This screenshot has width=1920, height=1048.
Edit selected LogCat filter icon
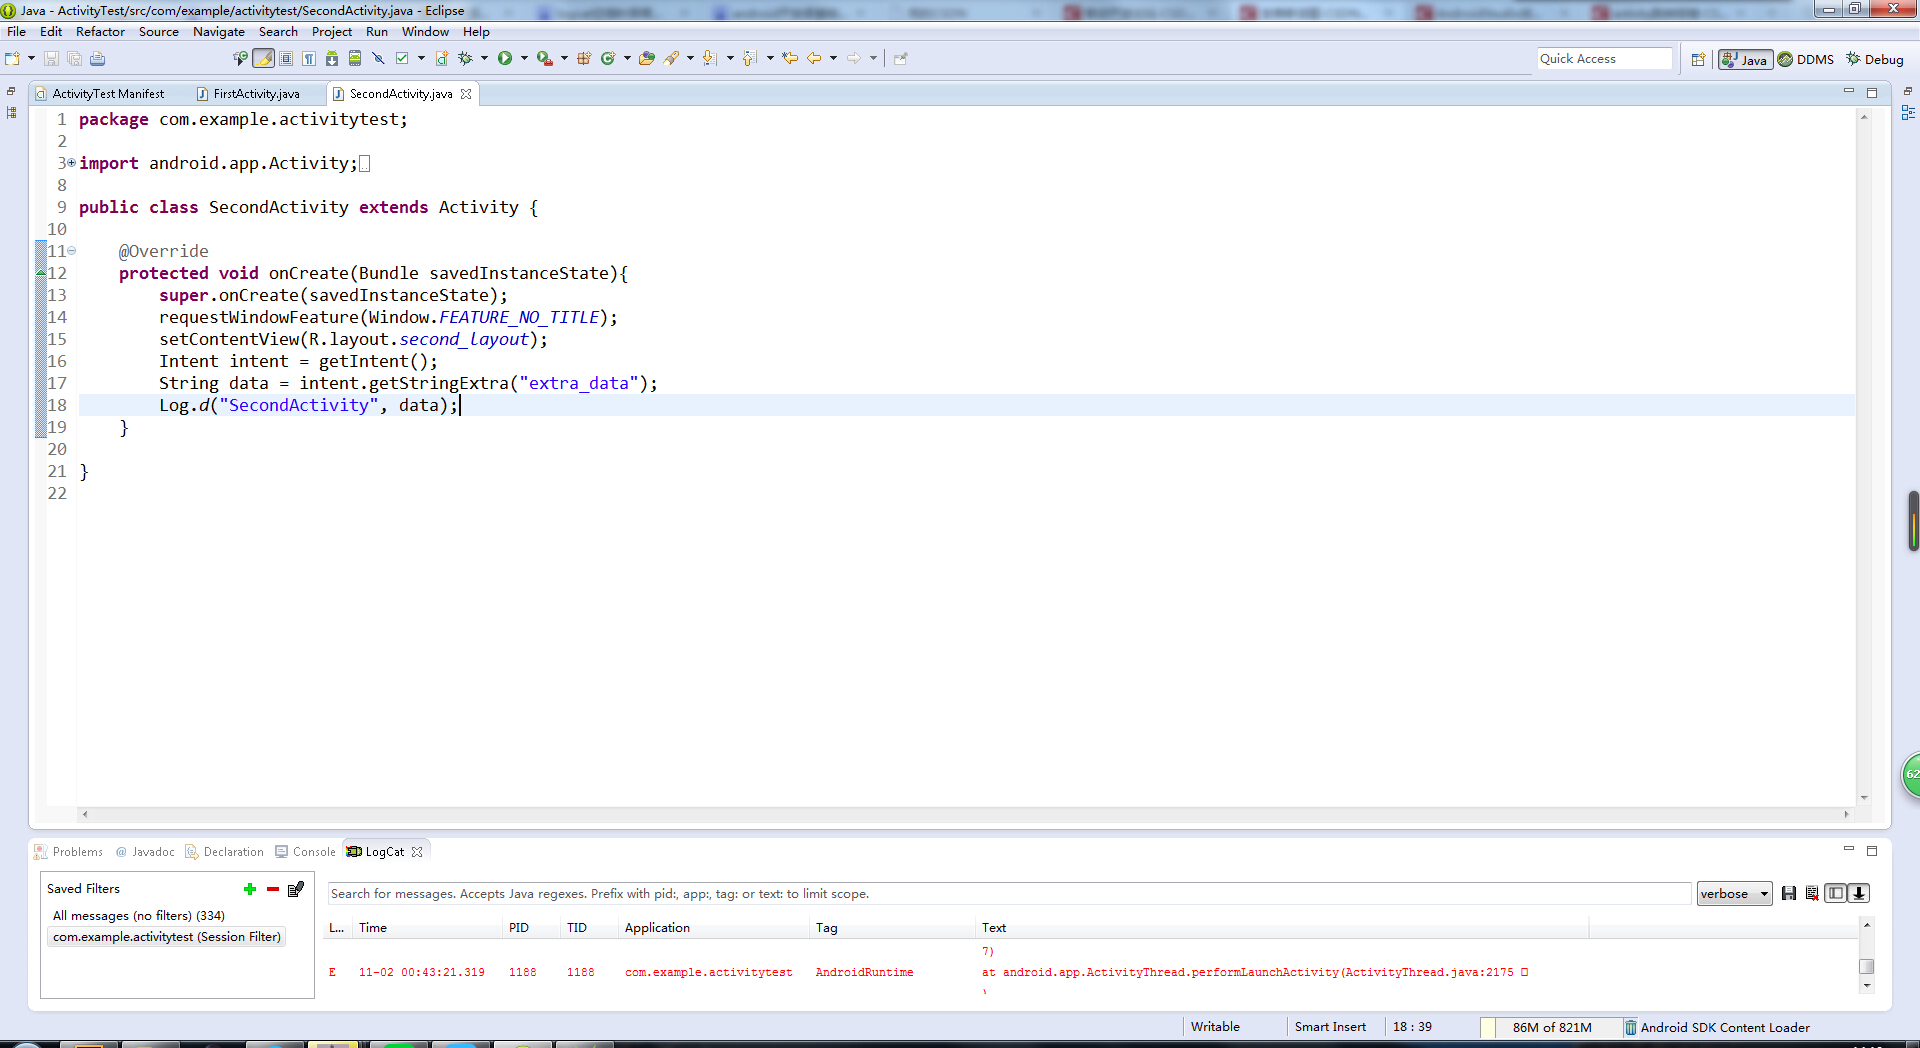pyautogui.click(x=296, y=889)
